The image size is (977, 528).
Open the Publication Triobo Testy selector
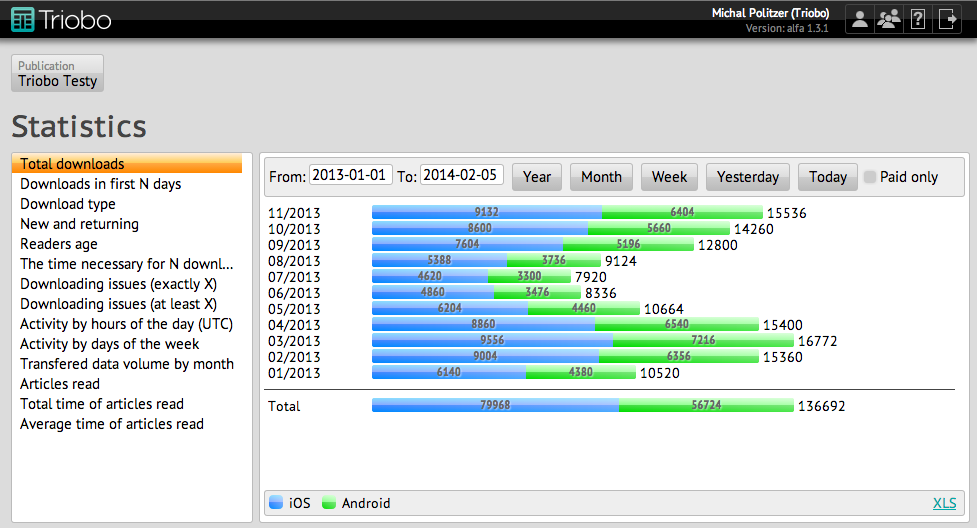[57, 74]
